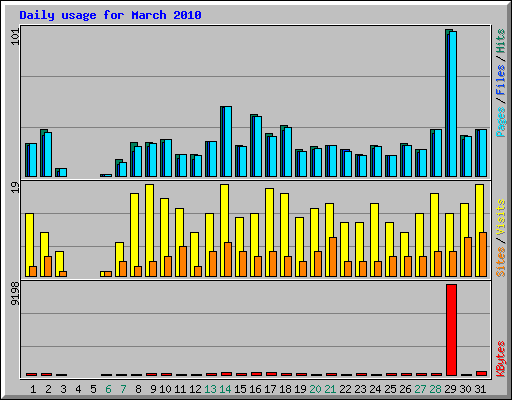Click the orange sites bar for day 21
This screenshot has width=512, height=400.
click(333, 257)
